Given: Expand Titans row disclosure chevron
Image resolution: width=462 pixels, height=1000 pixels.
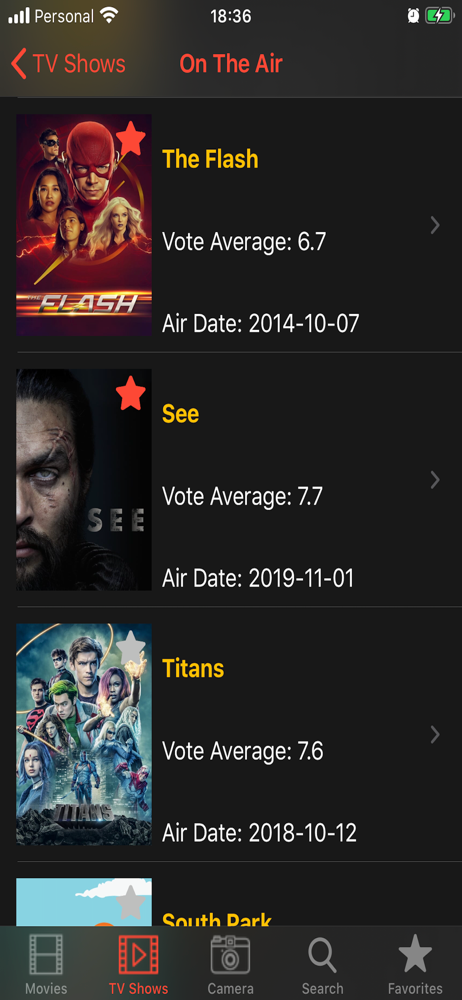Looking at the screenshot, I should point(435,735).
